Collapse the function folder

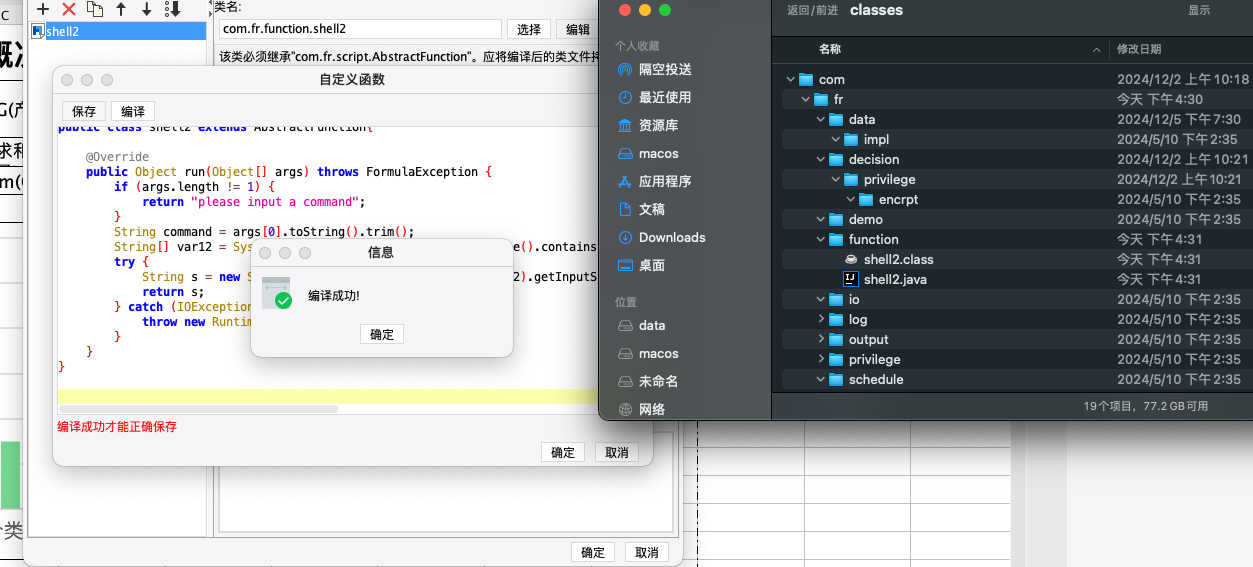(x=821, y=239)
